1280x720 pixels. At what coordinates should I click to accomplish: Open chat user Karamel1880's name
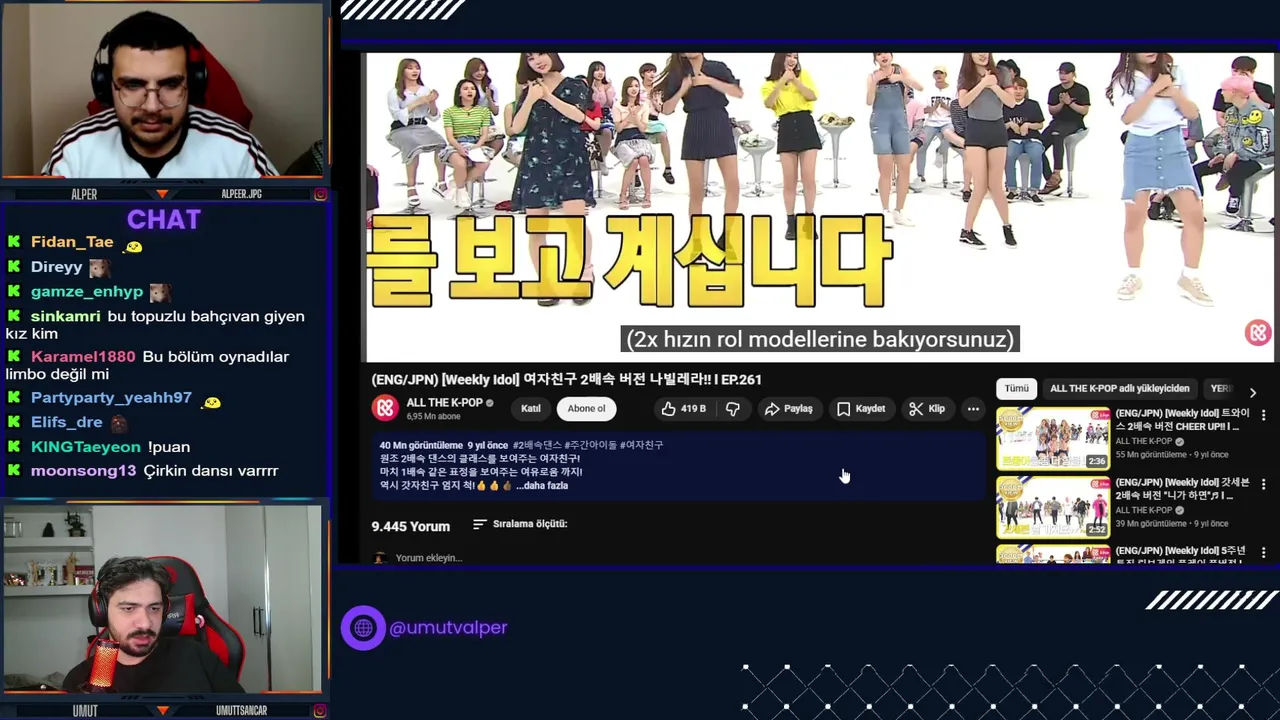[x=83, y=357]
